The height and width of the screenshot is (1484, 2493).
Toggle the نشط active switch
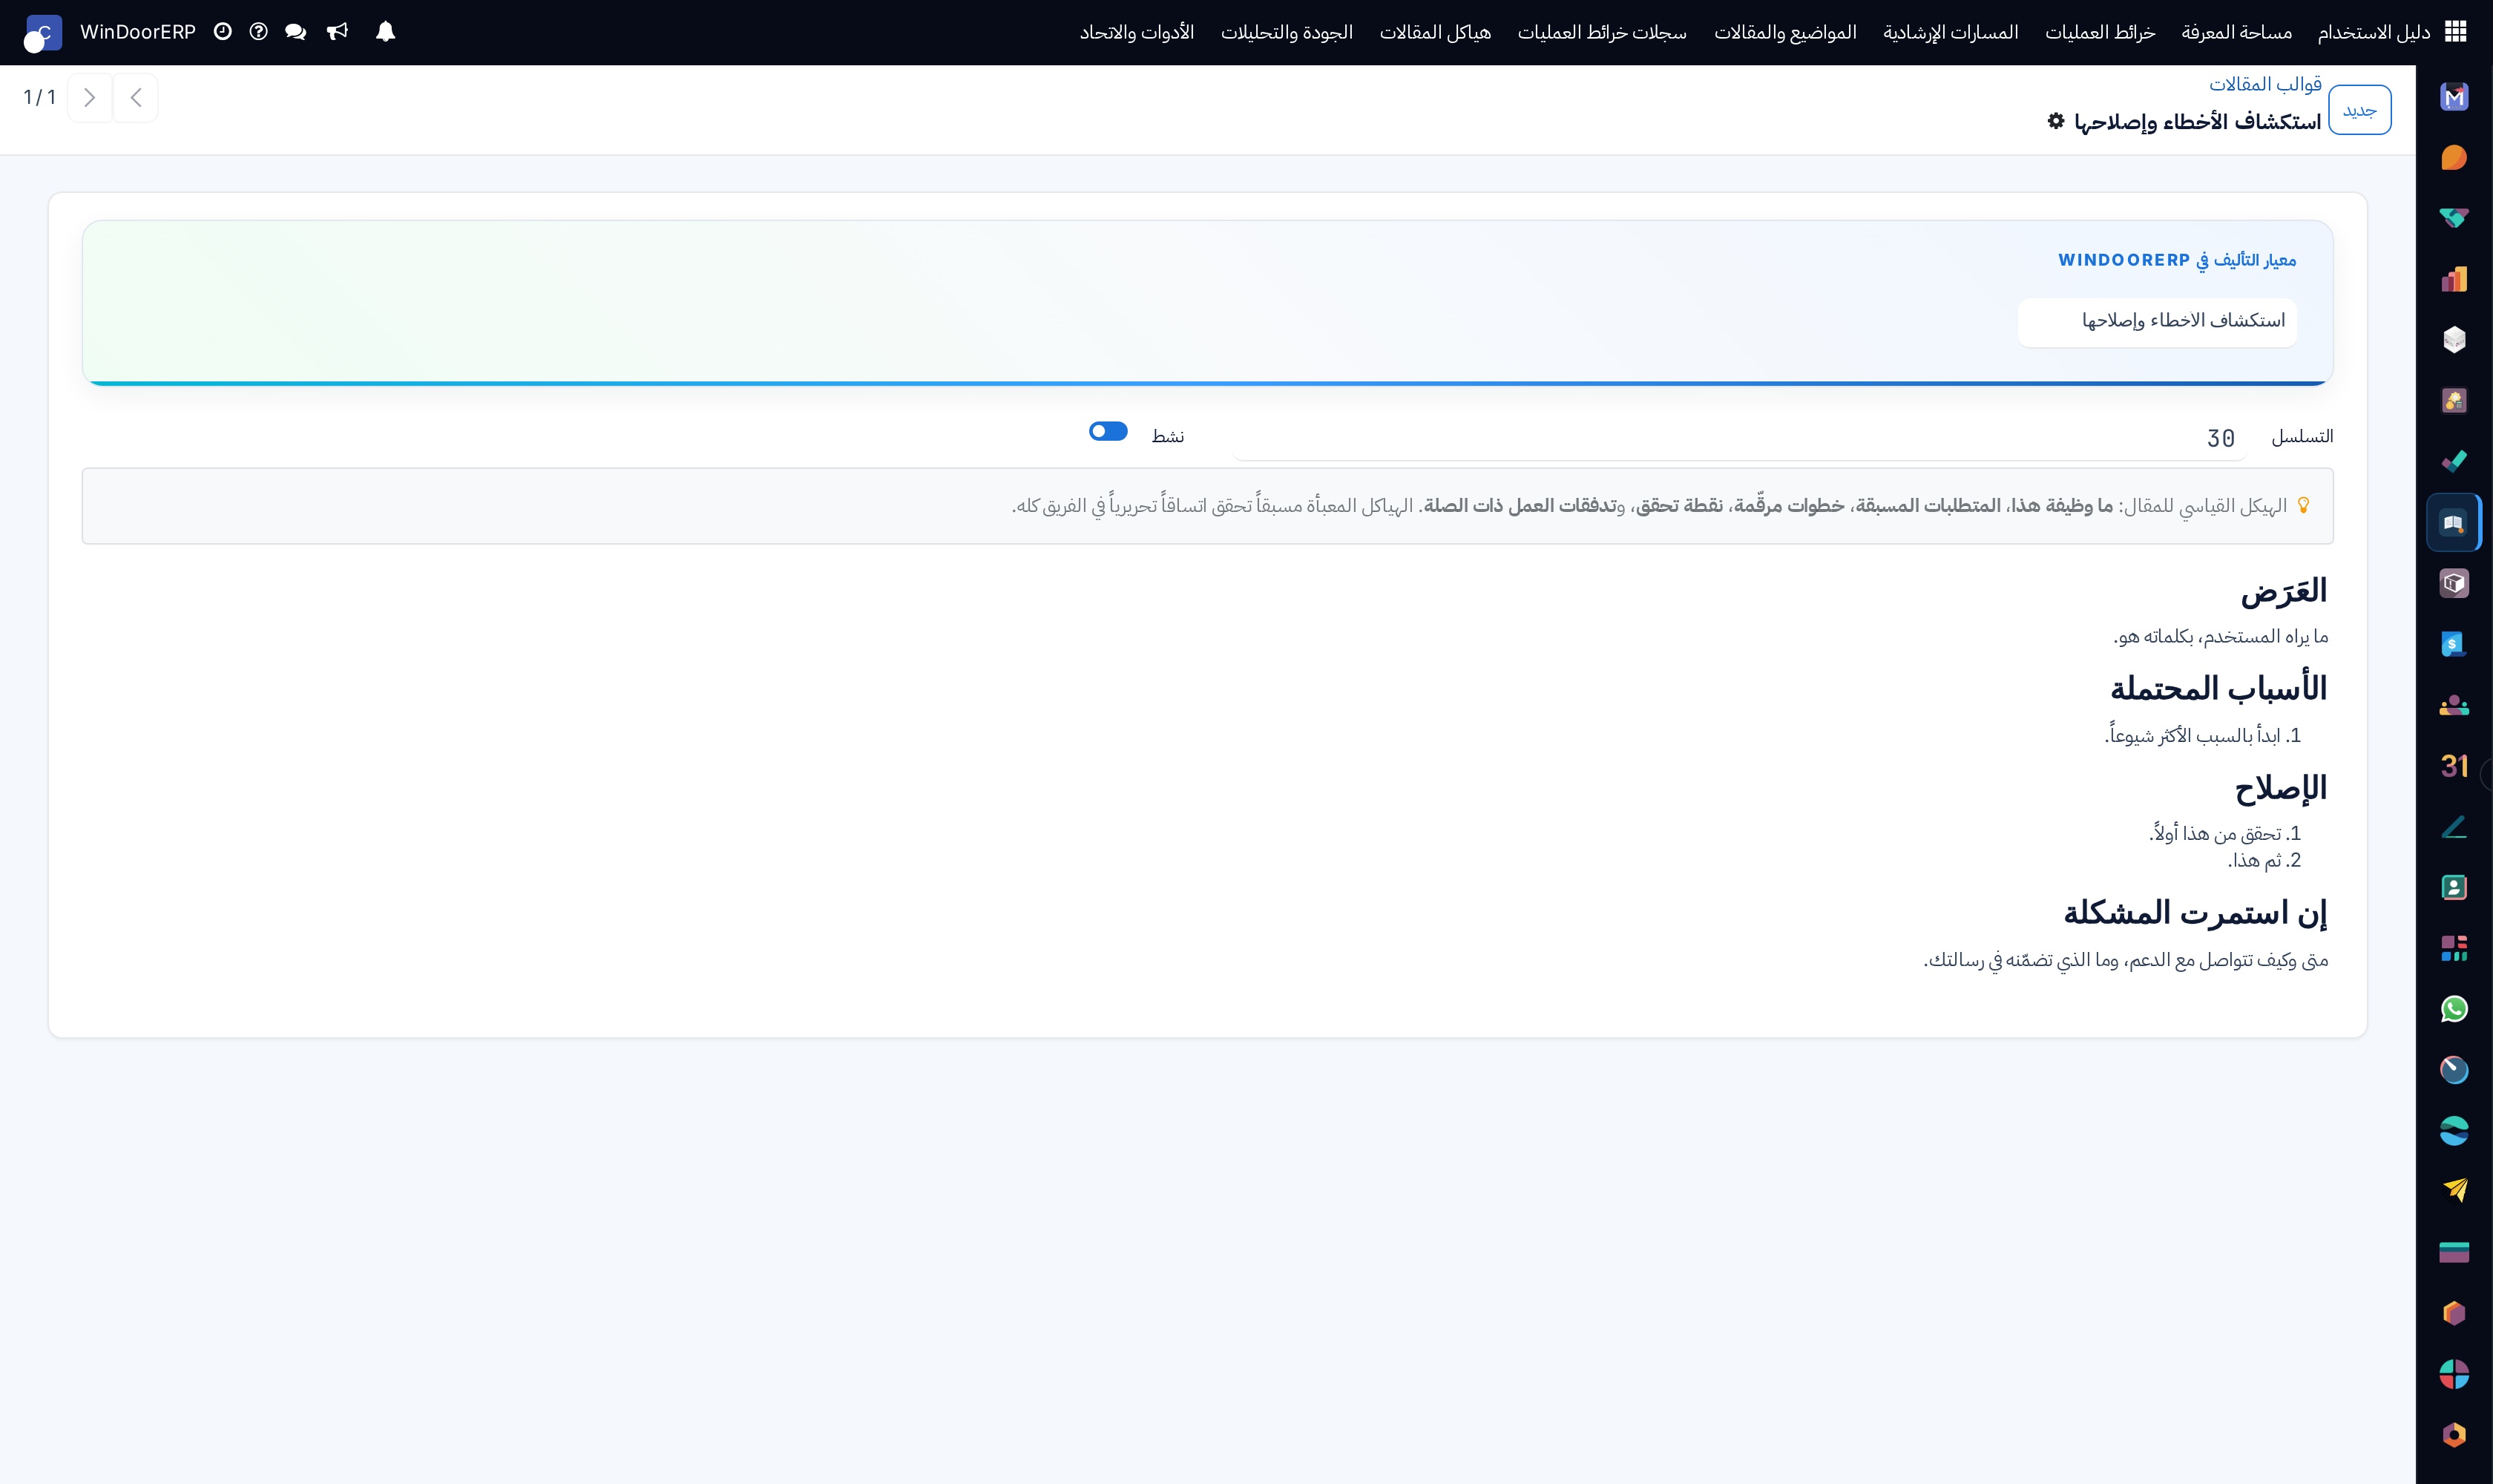tap(1108, 431)
